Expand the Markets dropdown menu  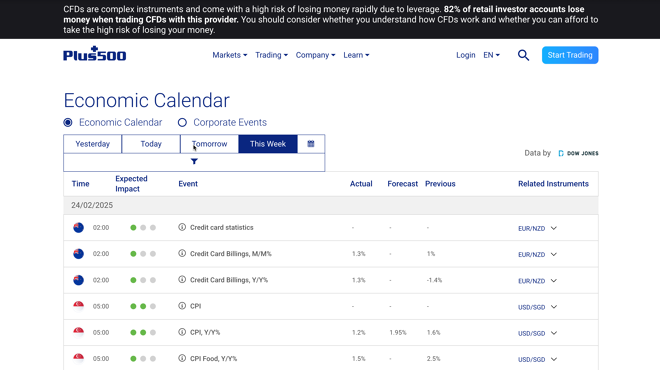[230, 55]
